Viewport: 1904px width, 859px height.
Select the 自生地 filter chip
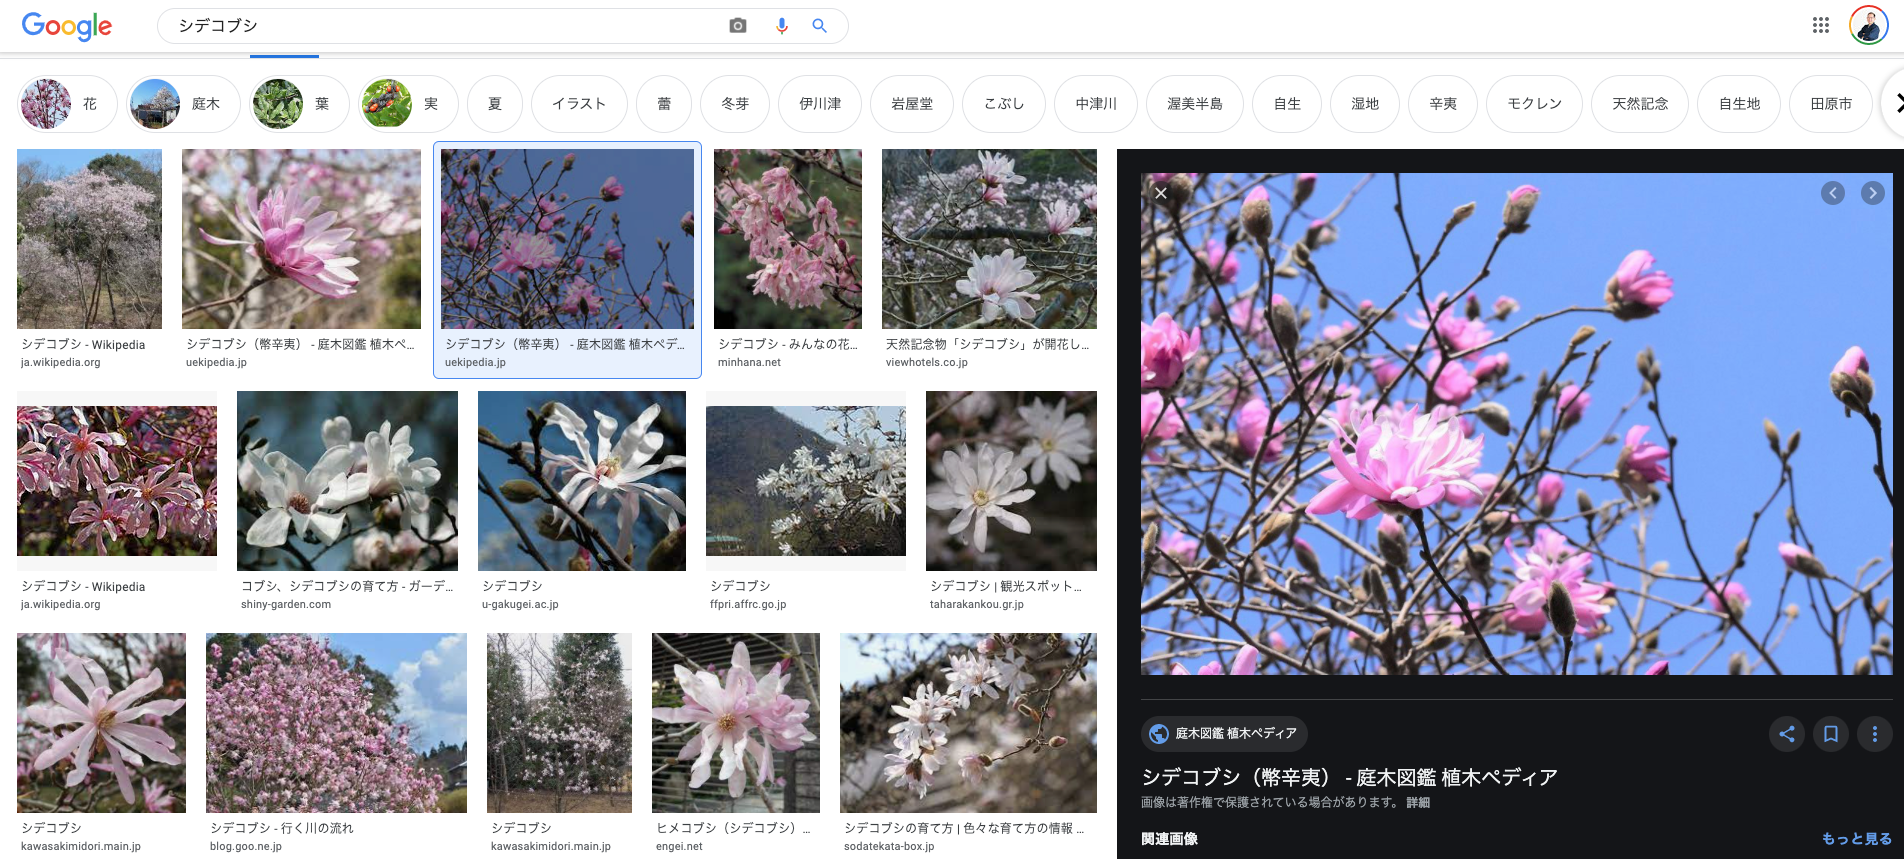pyautogui.click(x=1739, y=104)
